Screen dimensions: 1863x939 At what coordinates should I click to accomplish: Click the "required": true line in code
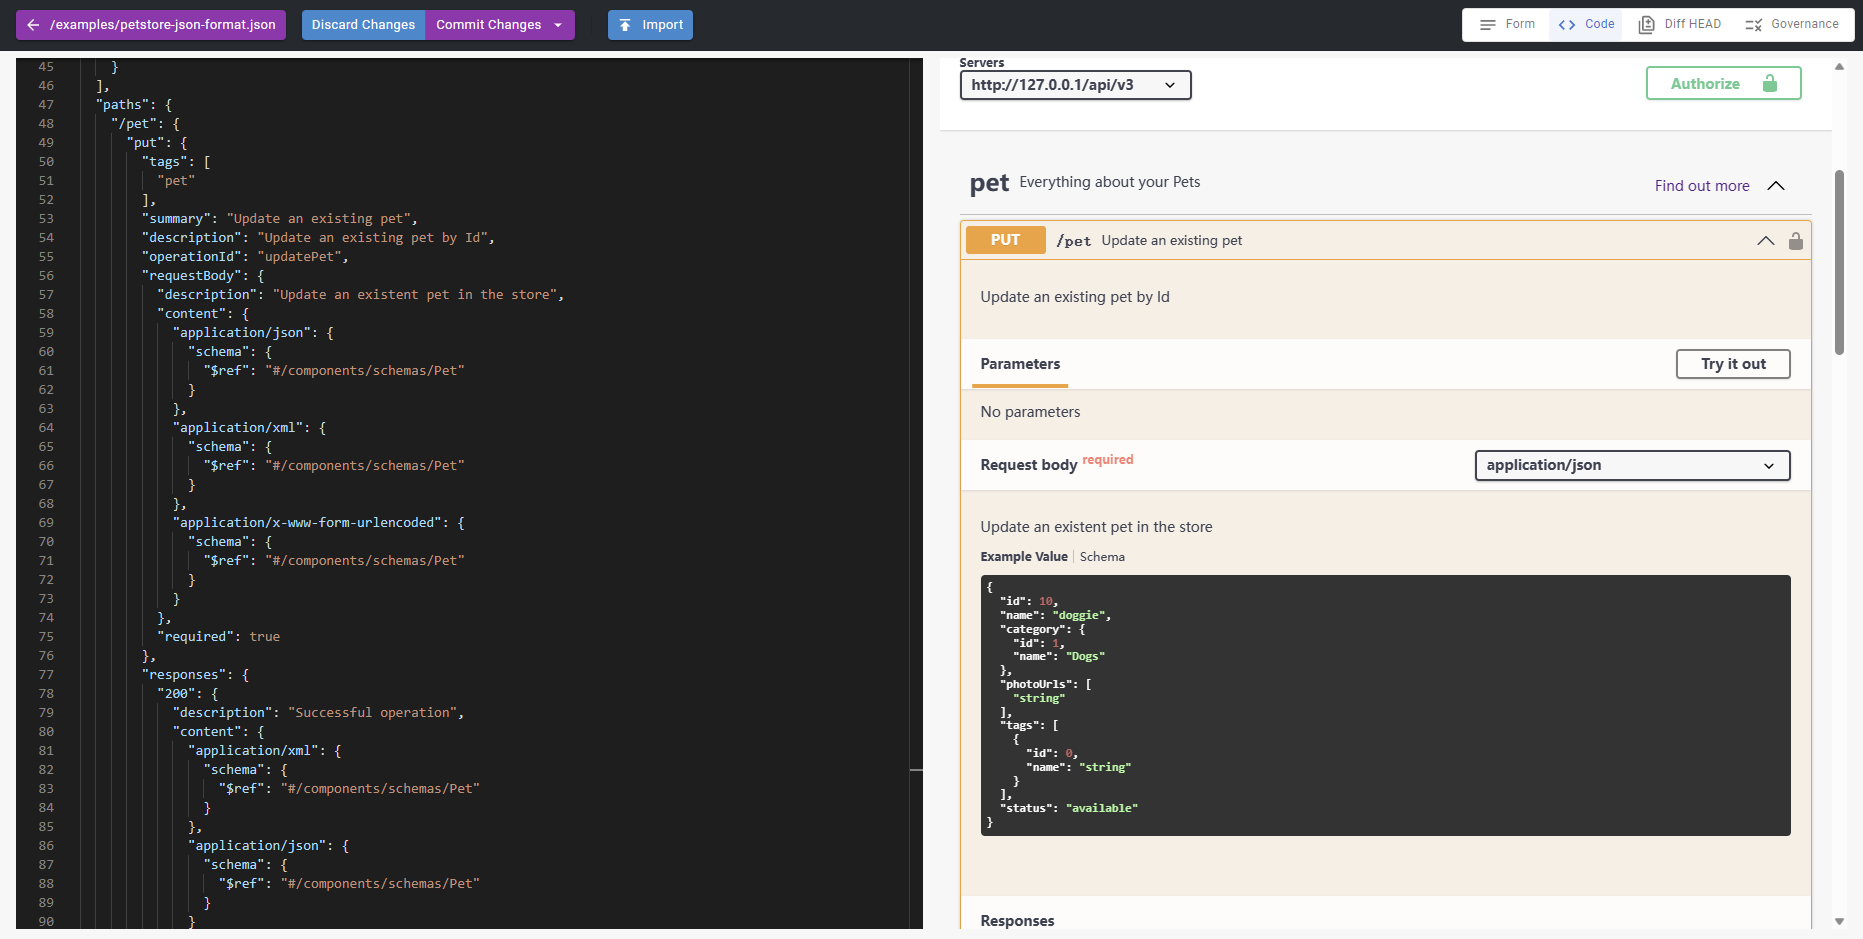click(x=218, y=637)
